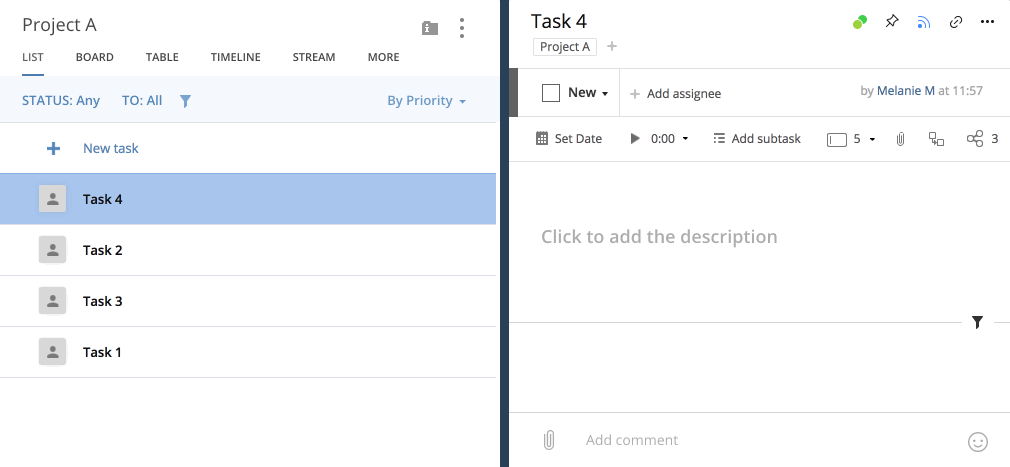Switch to the BOARD view tab
This screenshot has width=1010, height=467.
(x=95, y=57)
